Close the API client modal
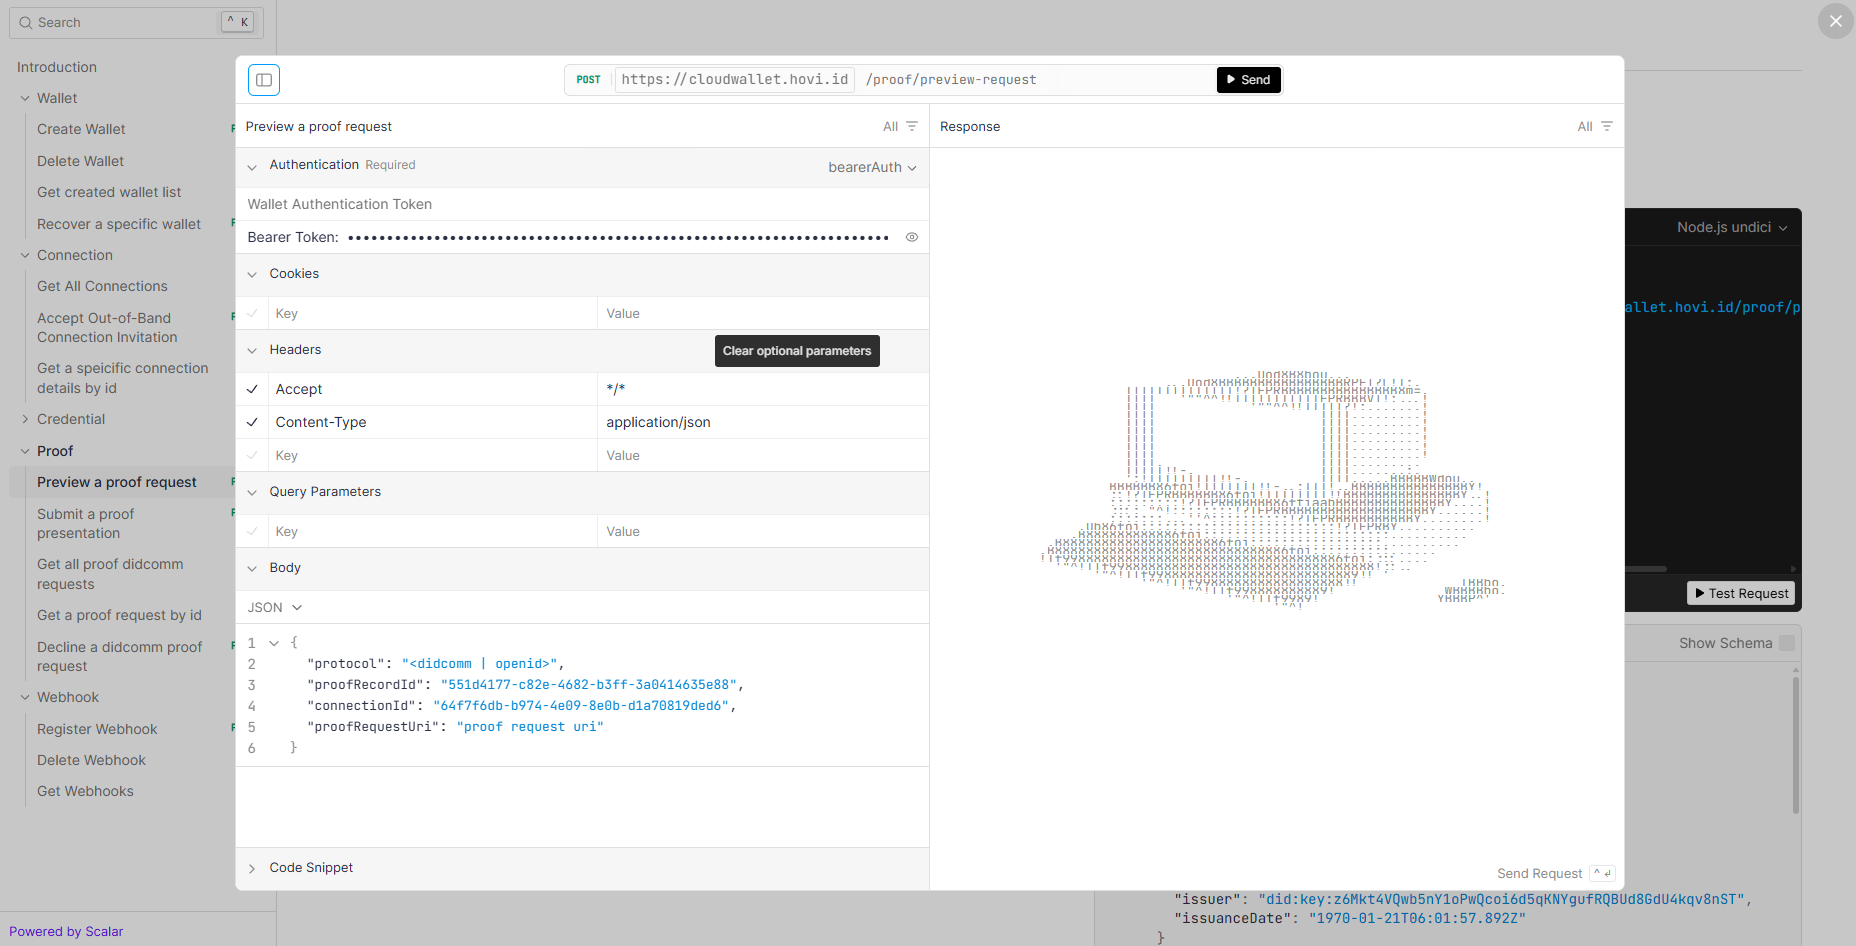 click(x=1835, y=21)
